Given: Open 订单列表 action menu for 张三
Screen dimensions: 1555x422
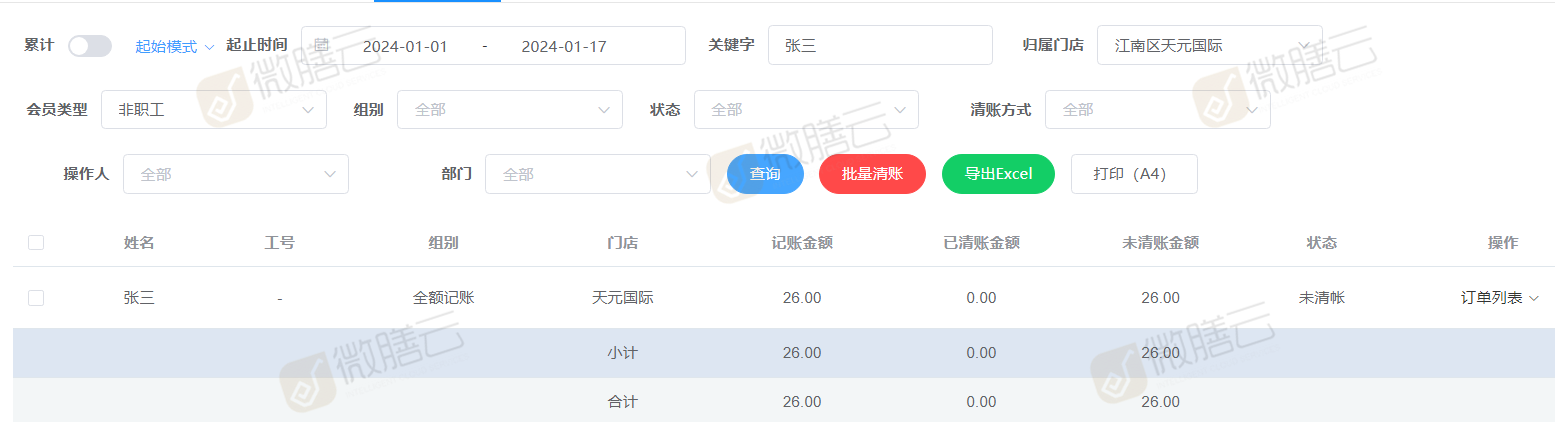Looking at the screenshot, I should click(1499, 297).
